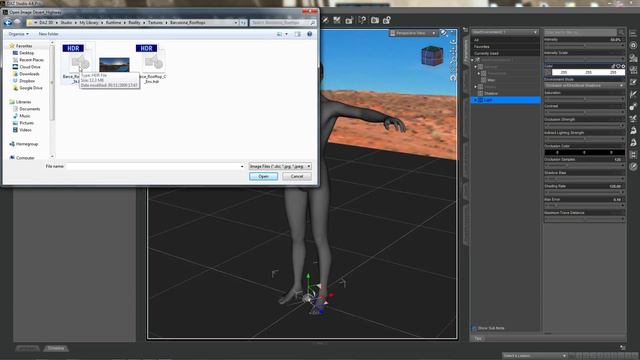
Task: Click the File name input field
Action: click(155, 167)
